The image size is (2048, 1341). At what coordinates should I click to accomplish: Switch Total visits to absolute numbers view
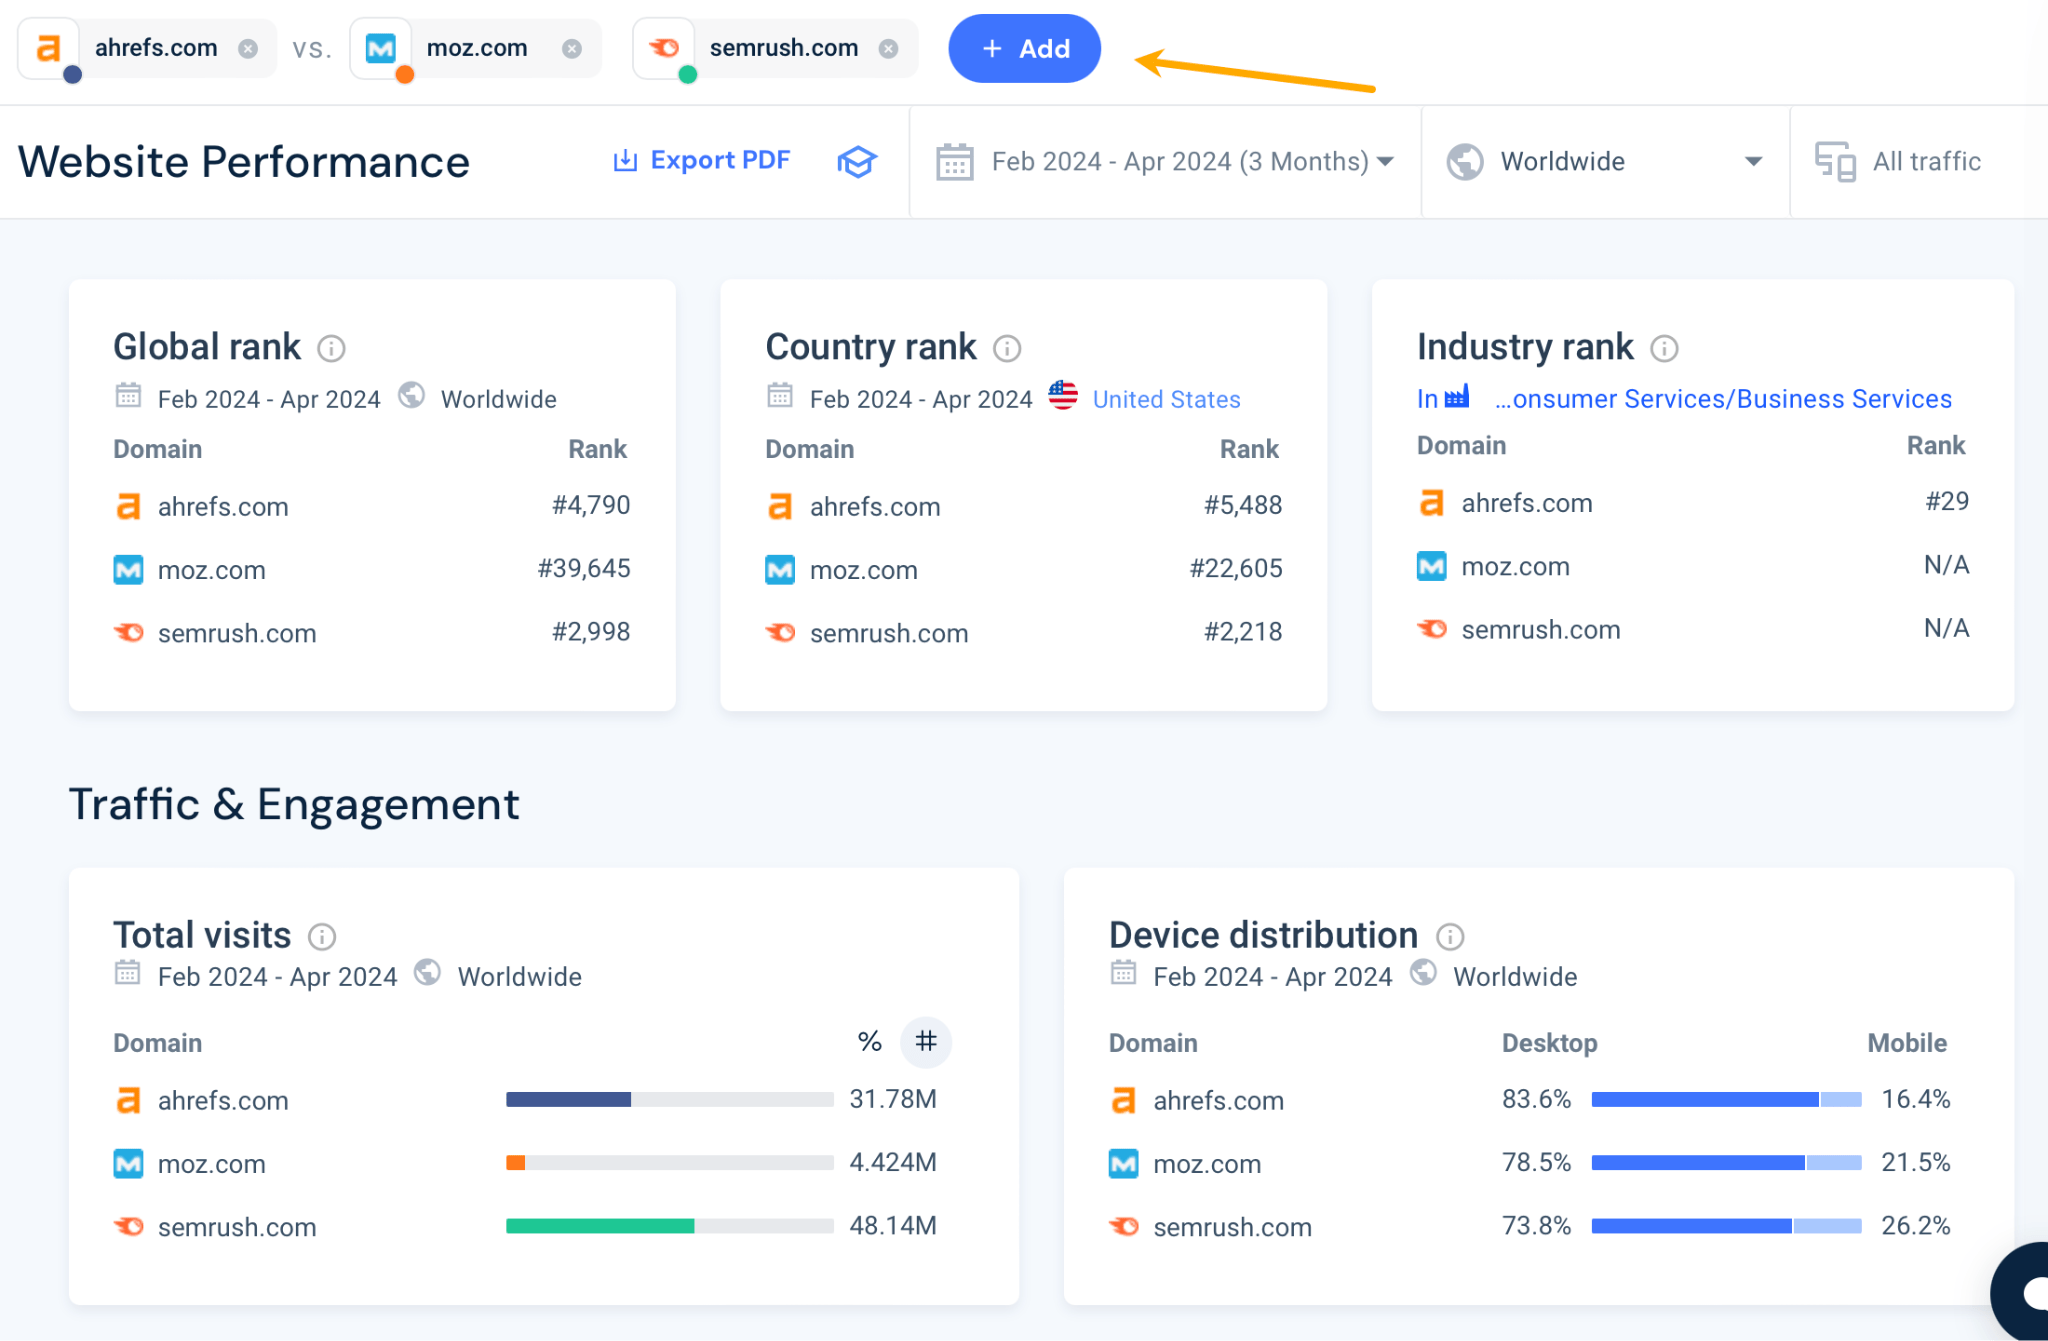(926, 1042)
